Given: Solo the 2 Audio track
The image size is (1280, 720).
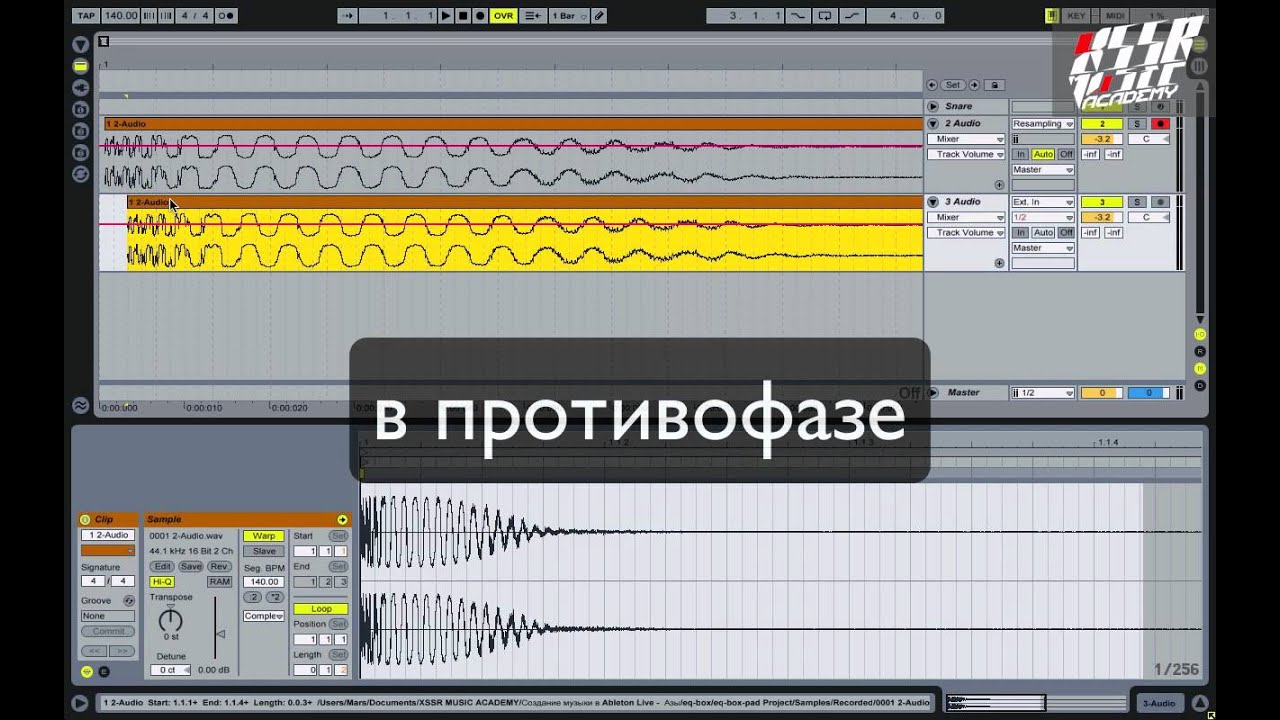Looking at the screenshot, I should (x=1136, y=124).
